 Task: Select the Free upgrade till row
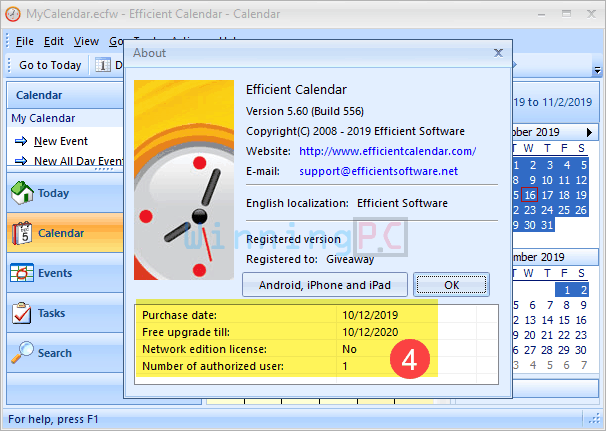click(317, 332)
